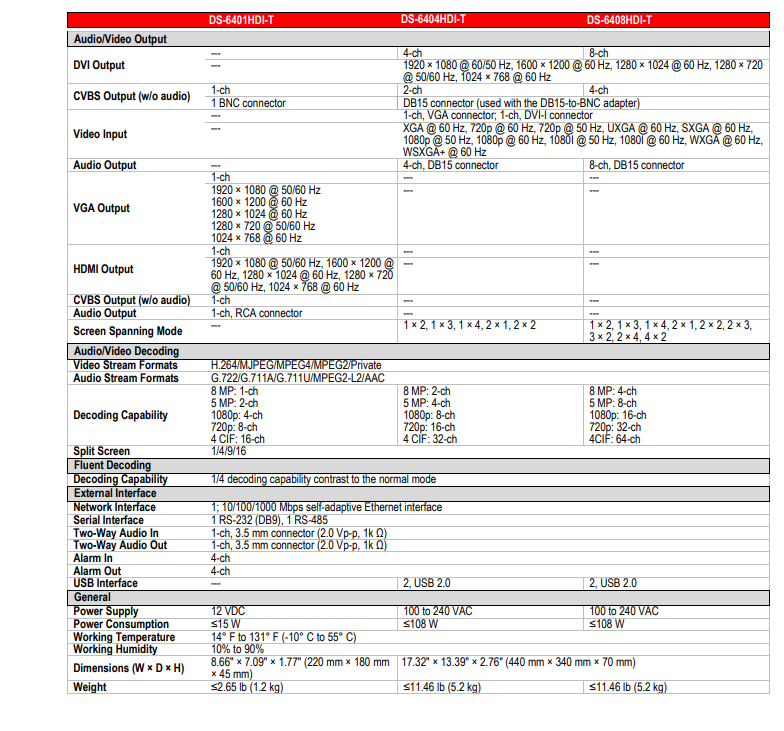Click '1 × 2, 1 × 3, 1 × 4, 2 × 1, 2 × 2' cell

pos(470,325)
